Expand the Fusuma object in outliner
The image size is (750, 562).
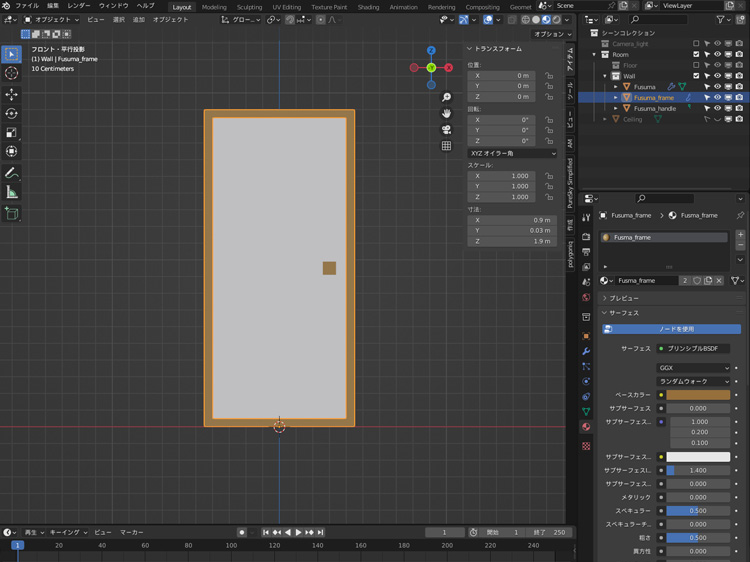pyautogui.click(x=616, y=87)
